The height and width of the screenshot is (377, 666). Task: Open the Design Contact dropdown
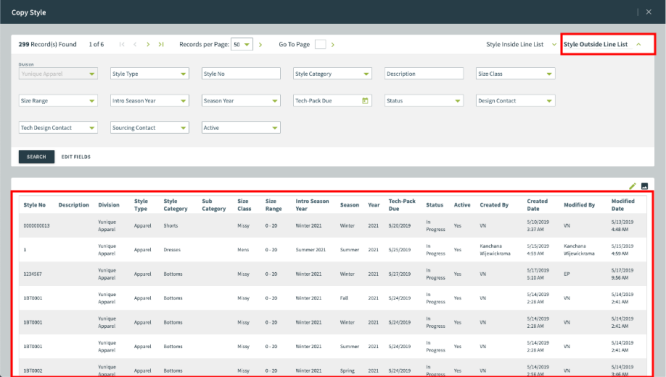tap(515, 101)
